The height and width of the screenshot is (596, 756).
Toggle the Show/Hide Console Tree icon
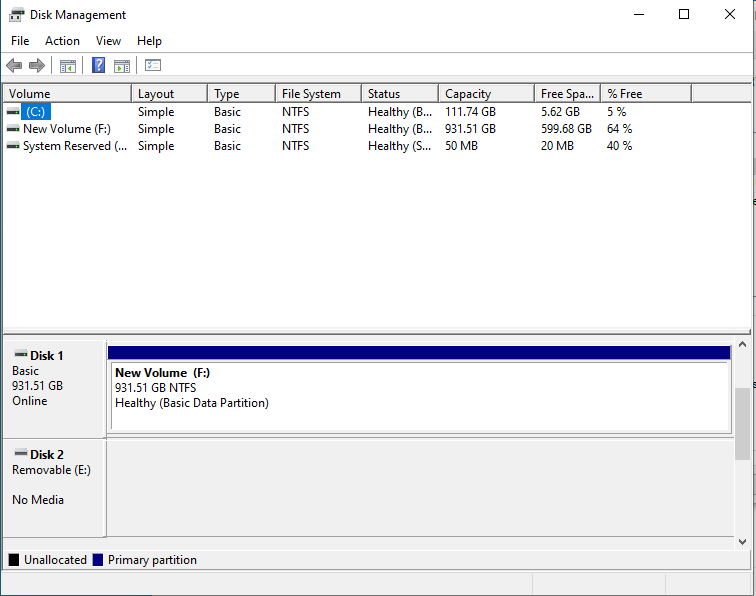click(x=68, y=66)
